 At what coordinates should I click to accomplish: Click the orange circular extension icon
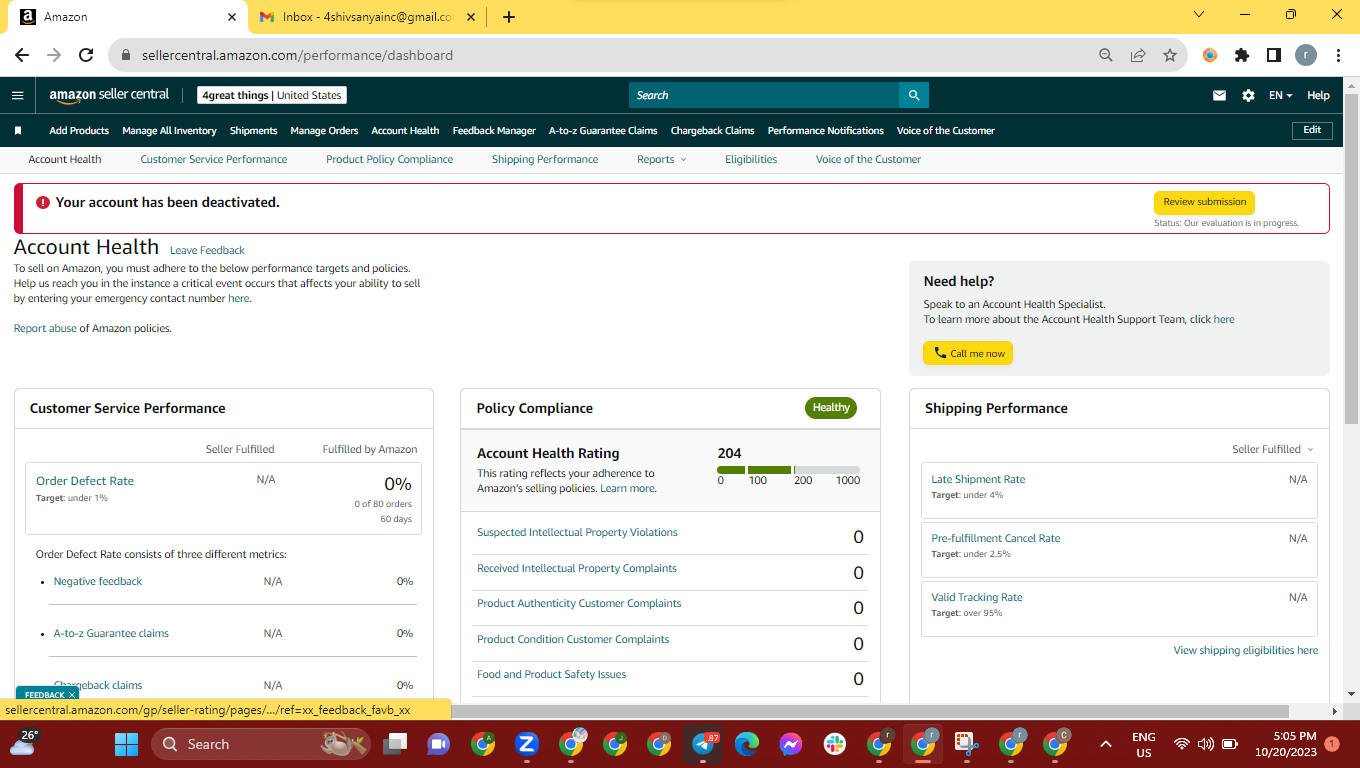click(1210, 55)
